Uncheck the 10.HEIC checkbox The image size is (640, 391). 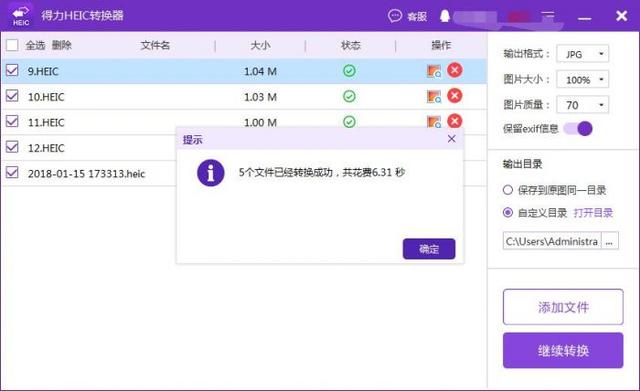12,96
